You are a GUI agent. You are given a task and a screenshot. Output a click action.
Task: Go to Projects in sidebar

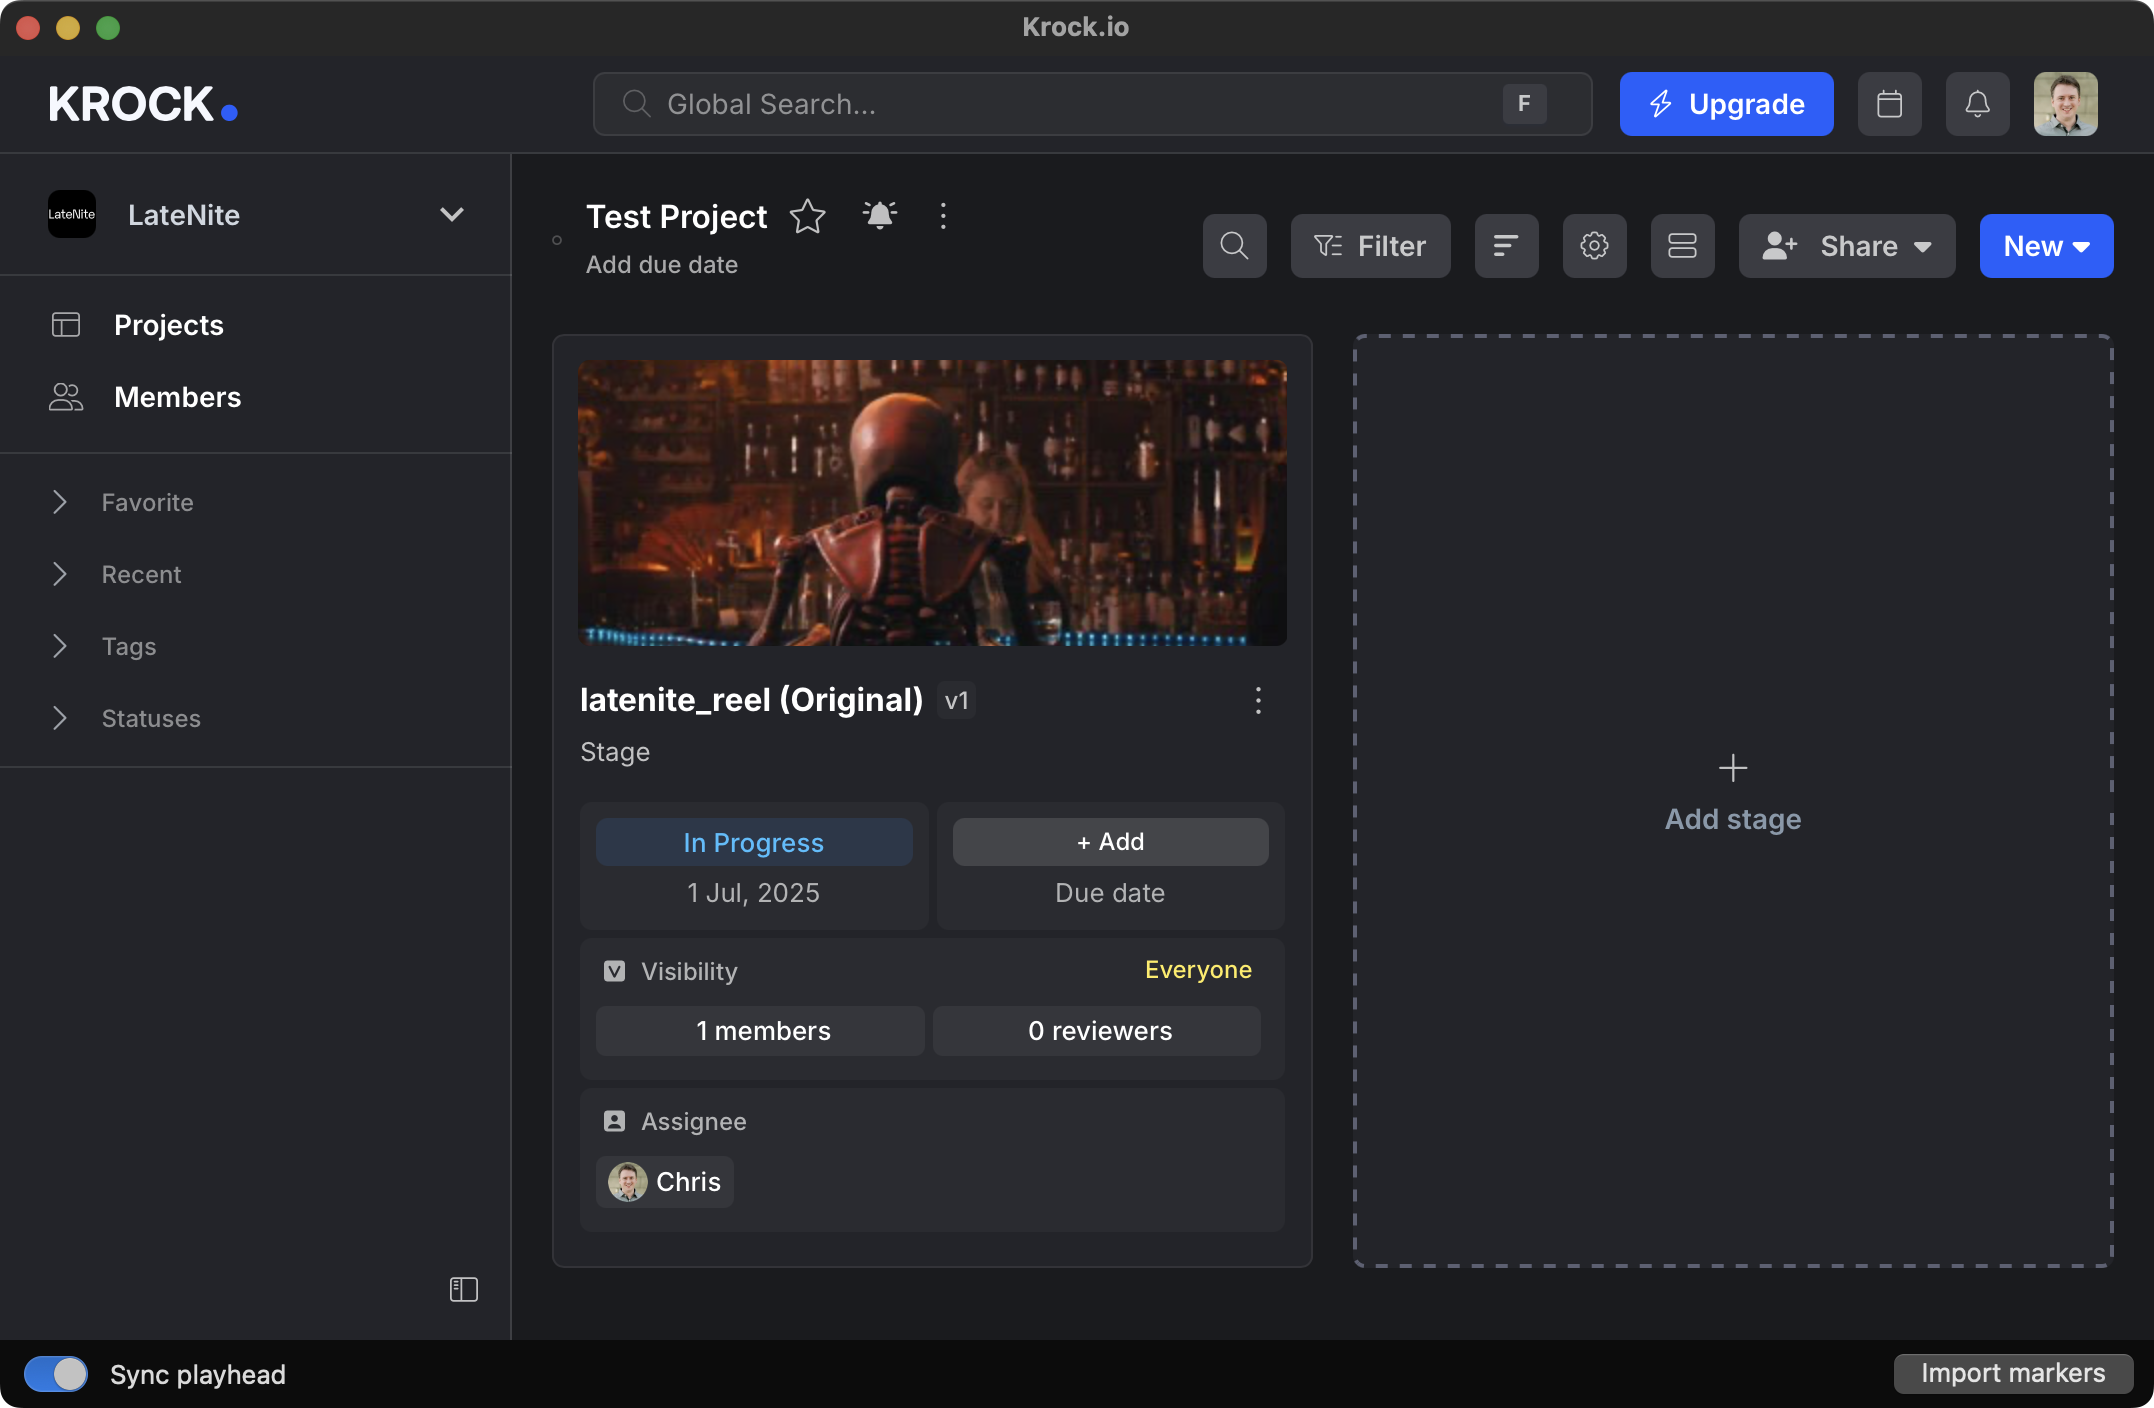pos(168,325)
